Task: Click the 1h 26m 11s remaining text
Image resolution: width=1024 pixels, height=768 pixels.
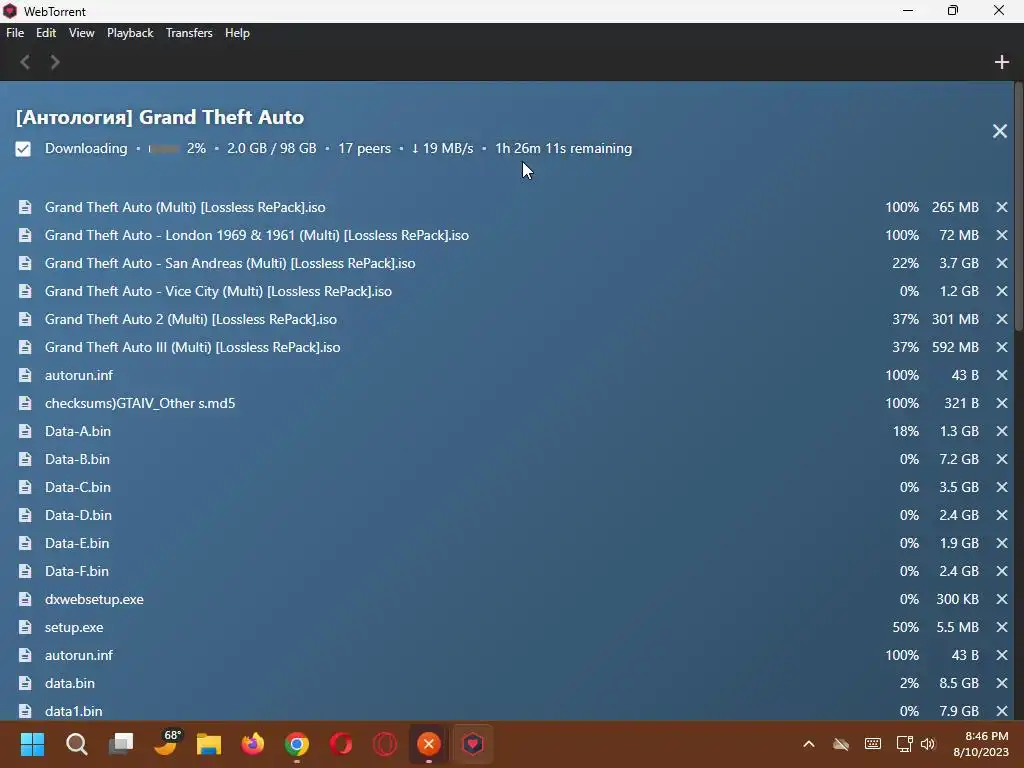Action: (x=564, y=149)
